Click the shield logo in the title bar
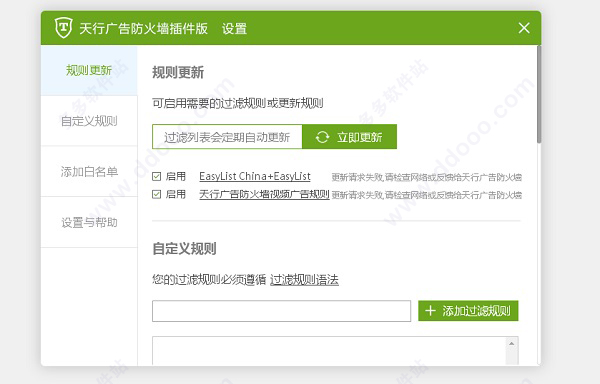Viewport: 600px width, 384px height. point(64,28)
